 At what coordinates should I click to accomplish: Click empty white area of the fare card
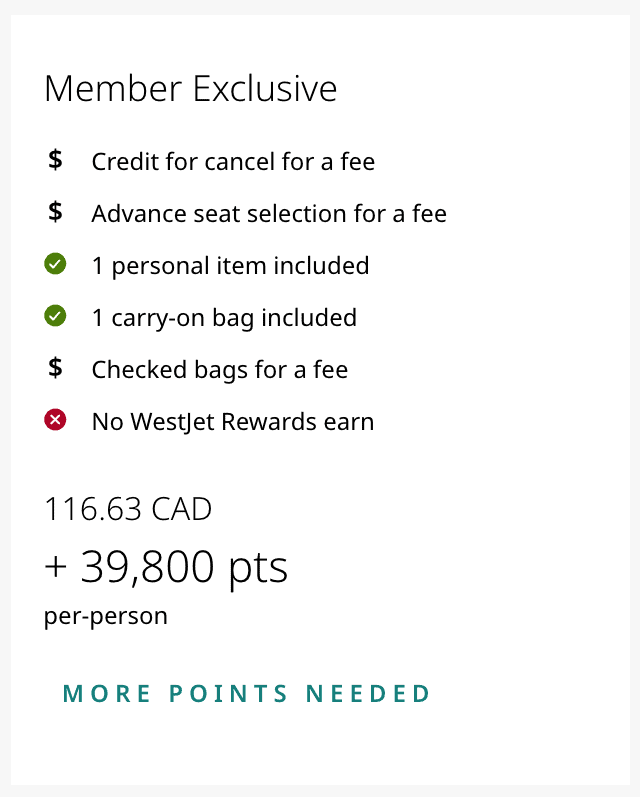500,560
